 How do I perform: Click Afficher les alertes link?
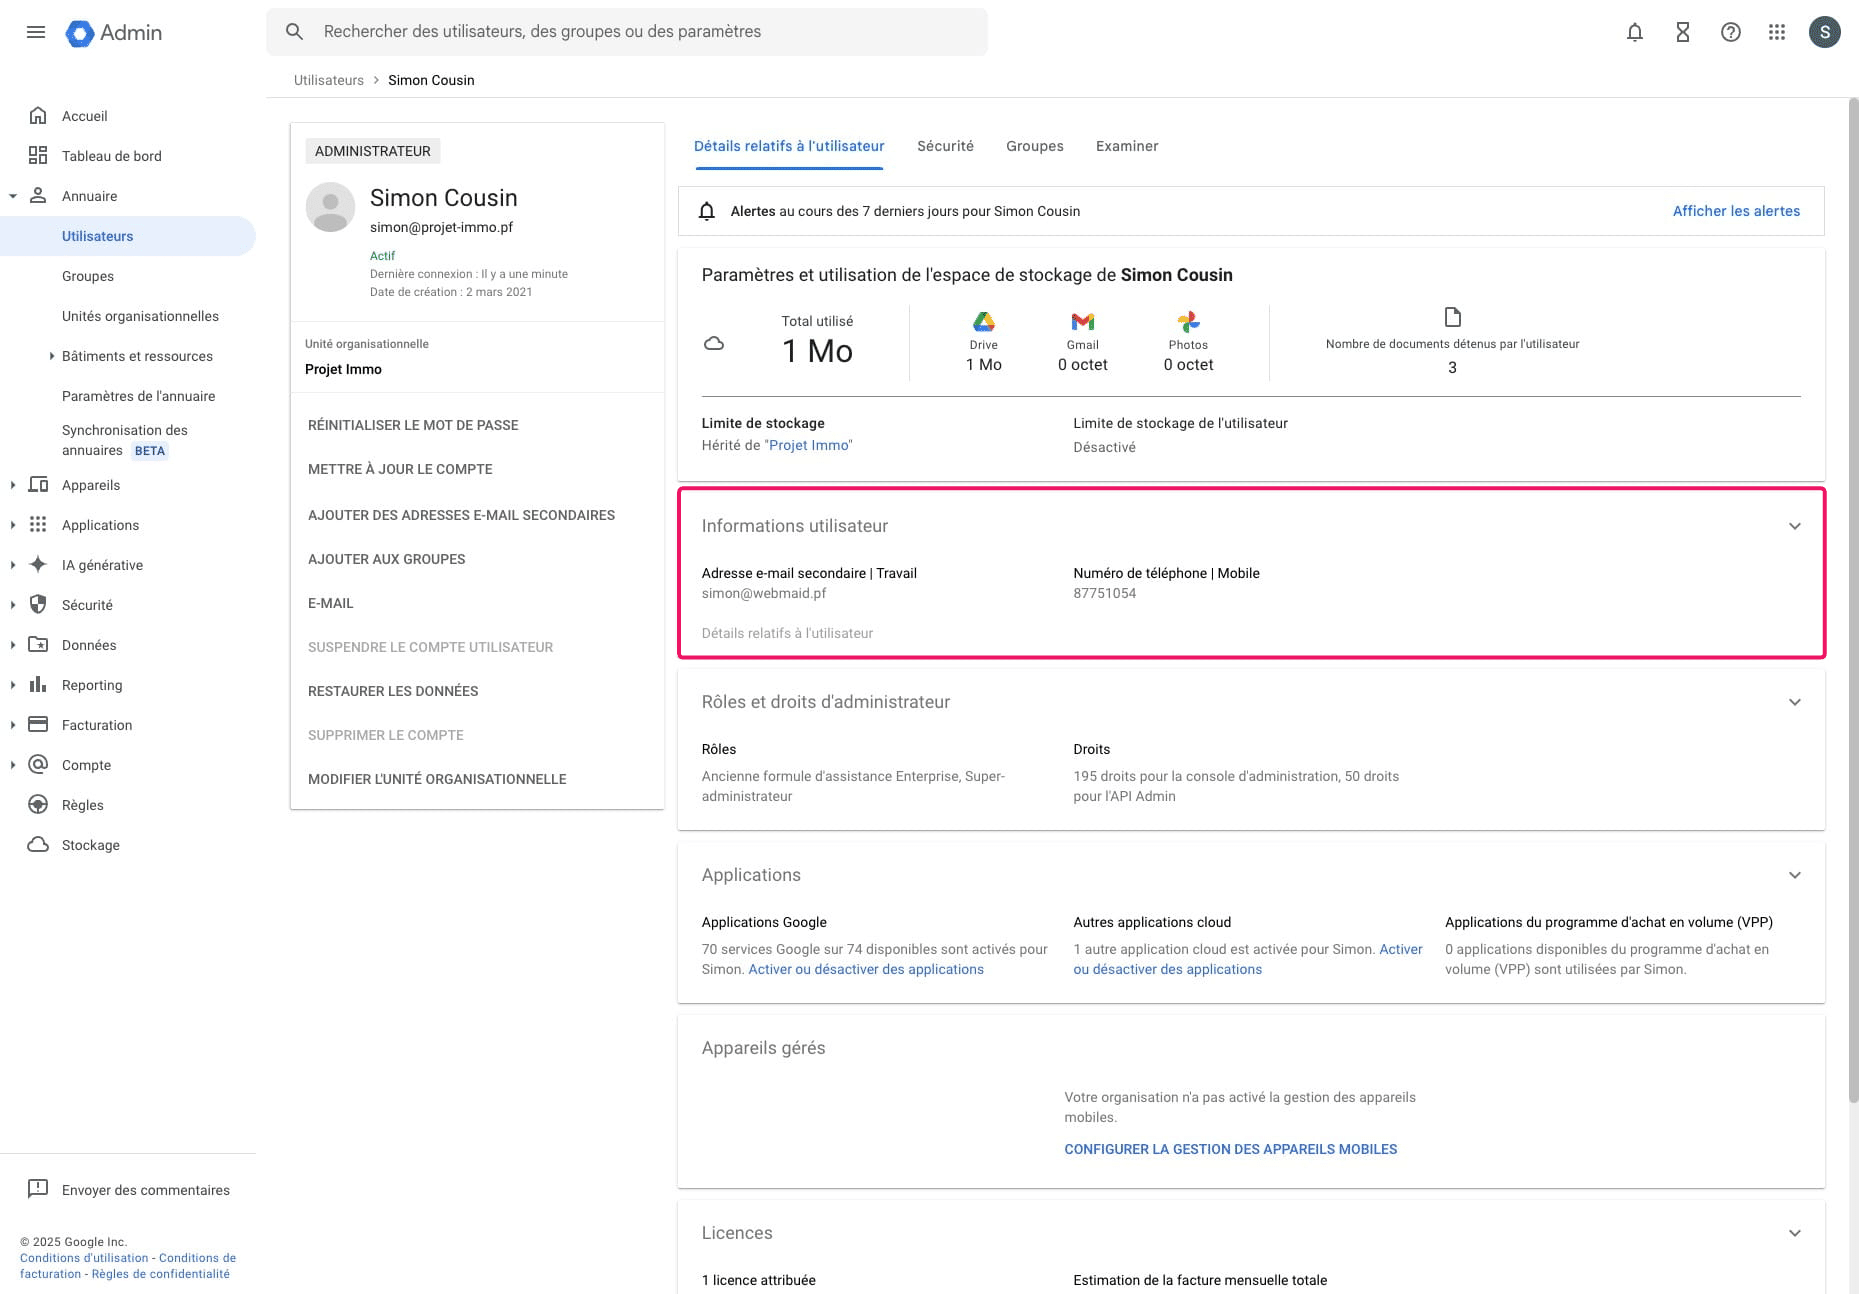coord(1736,211)
